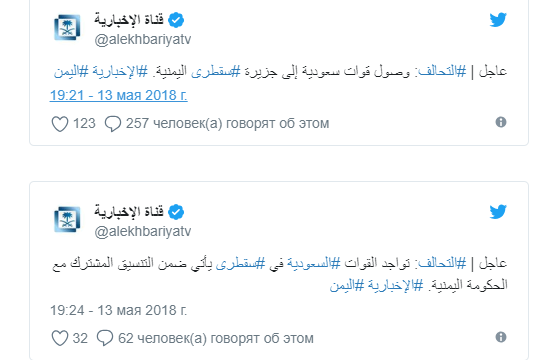The image size is (543, 360).
Task: Click info icon on the second tweet
Action: tap(501, 337)
